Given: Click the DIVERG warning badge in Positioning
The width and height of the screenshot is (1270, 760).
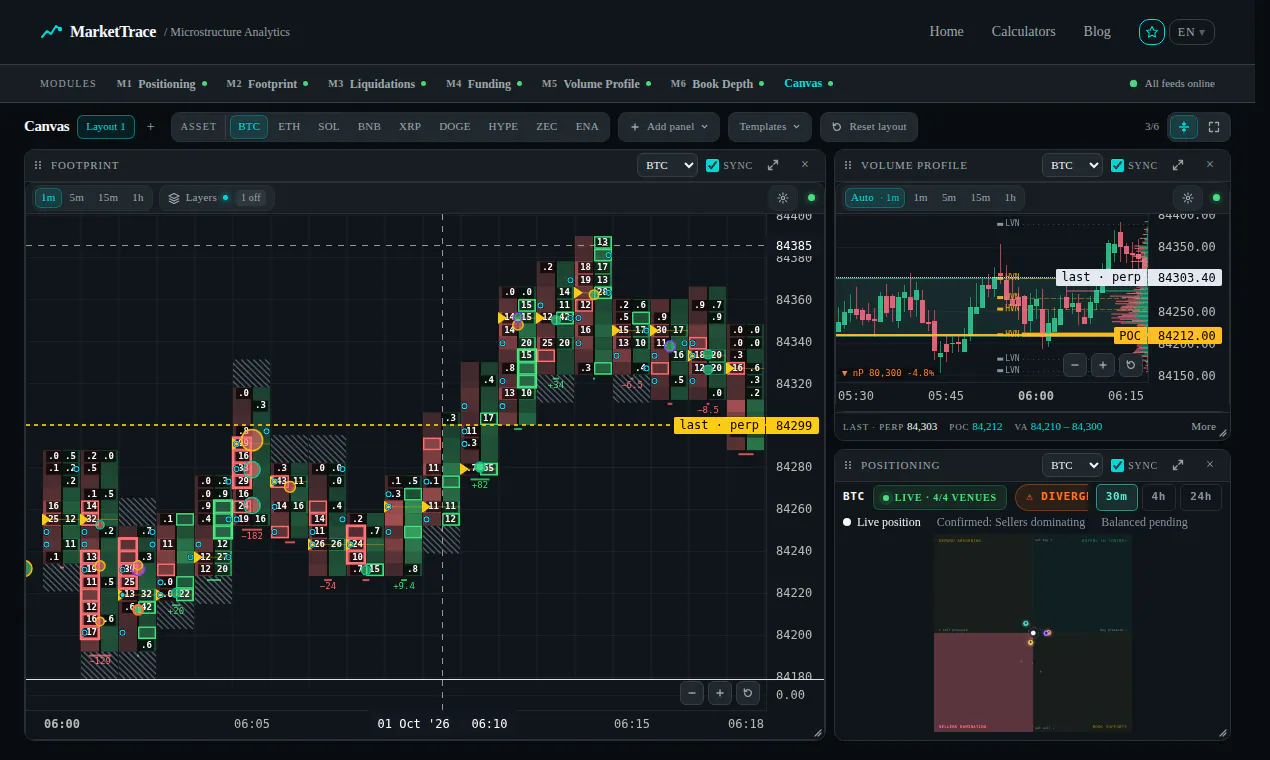Looking at the screenshot, I should pyautogui.click(x=1051, y=497).
